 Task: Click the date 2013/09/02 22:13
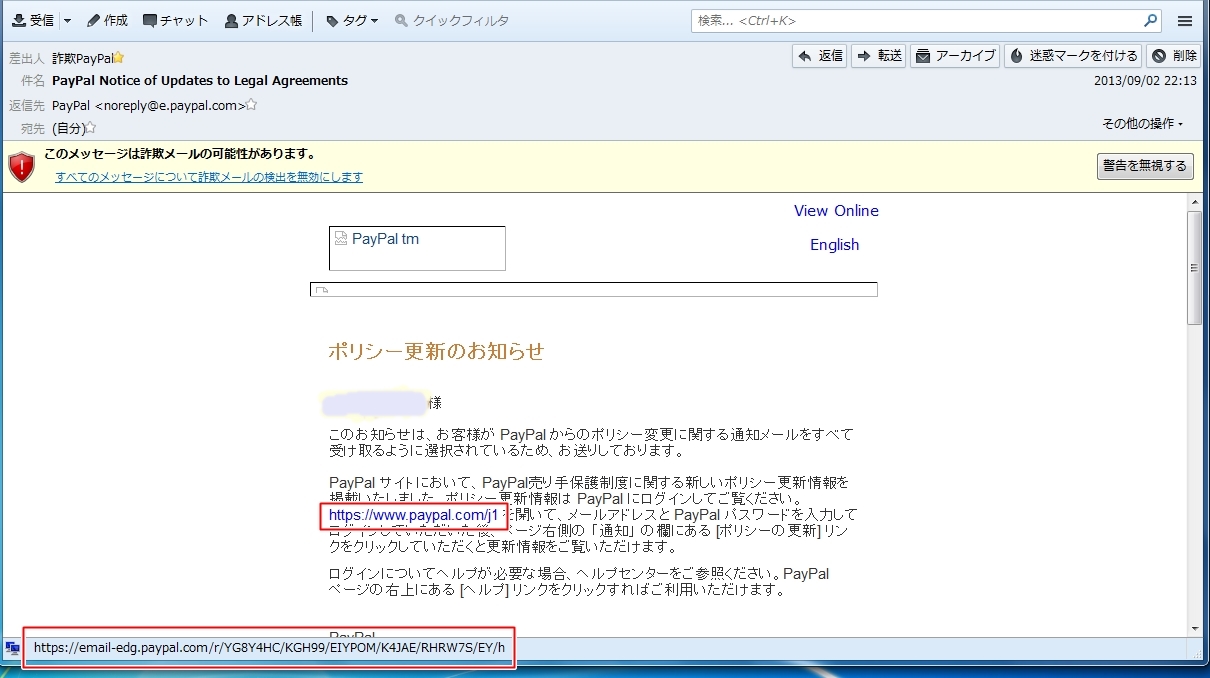pyautogui.click(x=1146, y=81)
